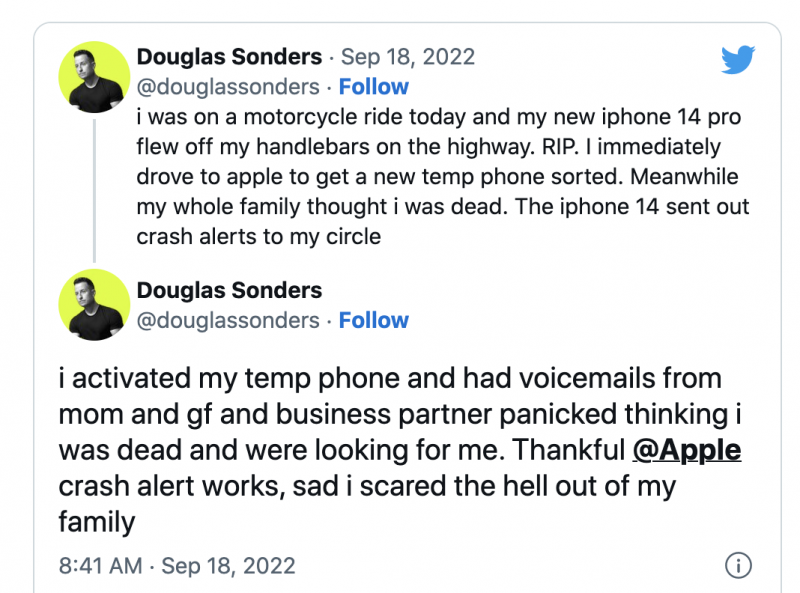Click the word 'family' ending the reply
The width and height of the screenshot is (800, 593).
coord(97,522)
